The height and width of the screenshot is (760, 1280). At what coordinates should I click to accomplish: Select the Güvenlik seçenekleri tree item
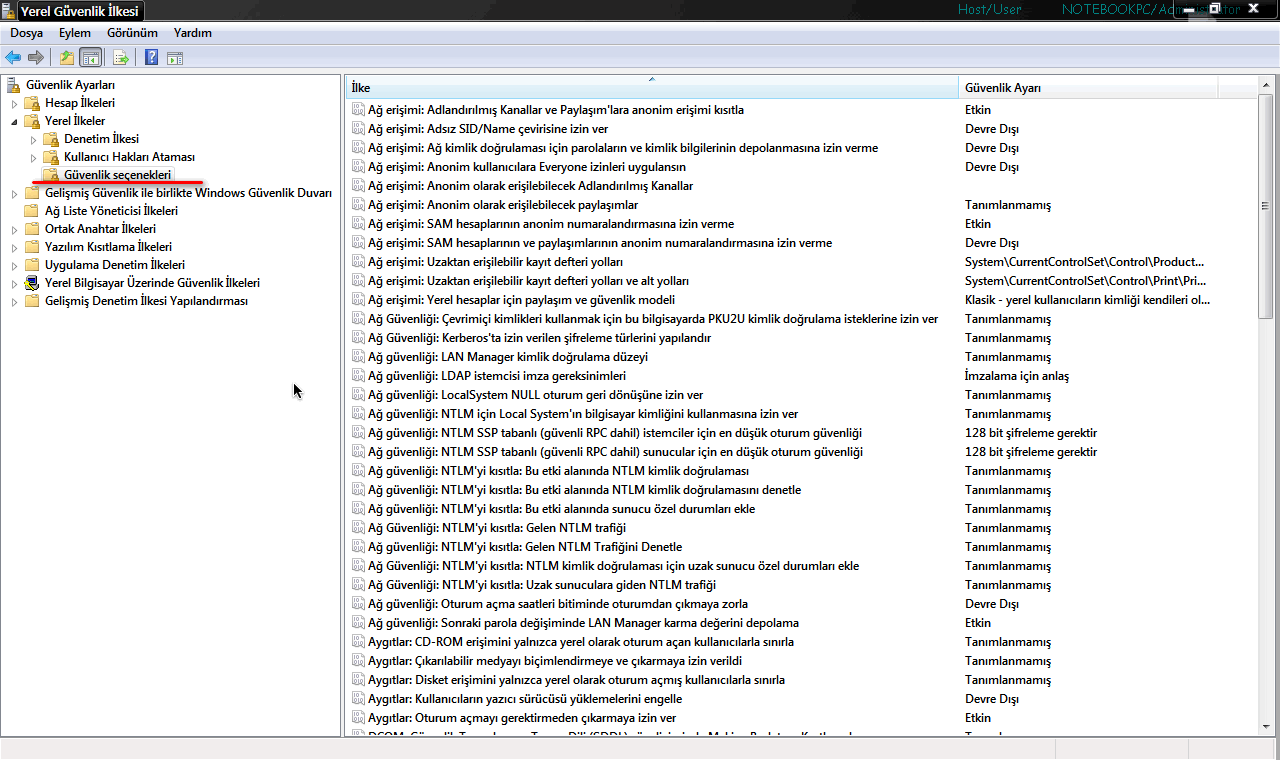[x=117, y=175]
